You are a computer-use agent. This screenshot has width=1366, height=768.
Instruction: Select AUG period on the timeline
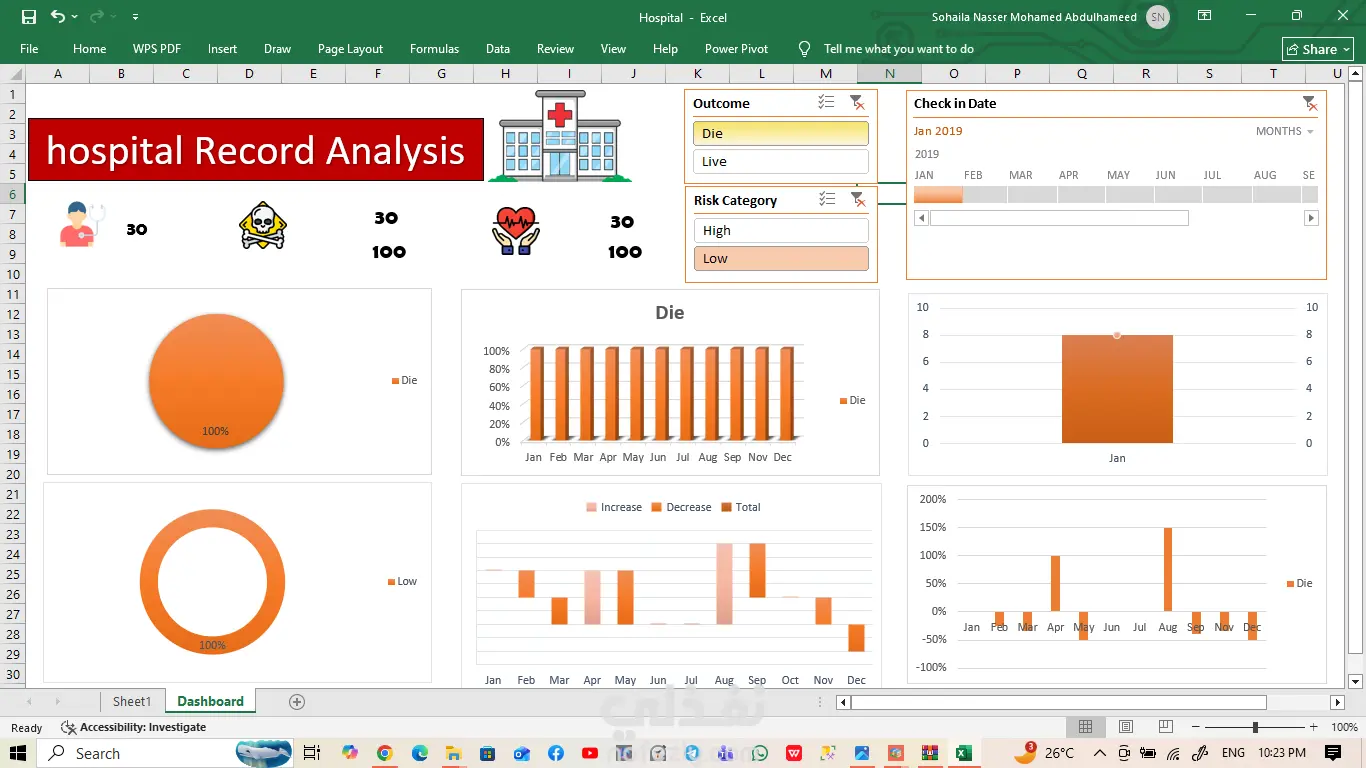[1275, 194]
